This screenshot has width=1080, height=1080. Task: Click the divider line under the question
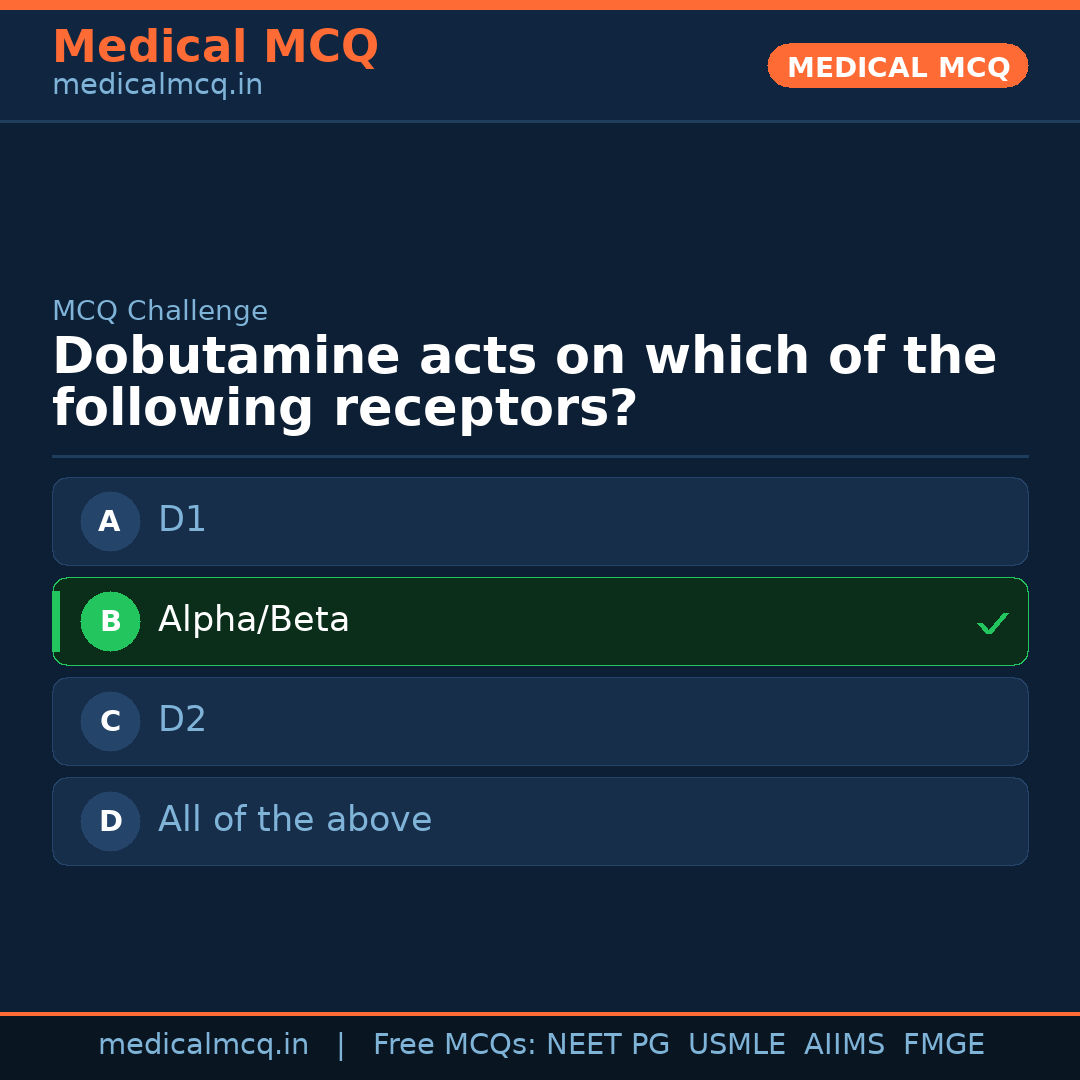click(540, 455)
